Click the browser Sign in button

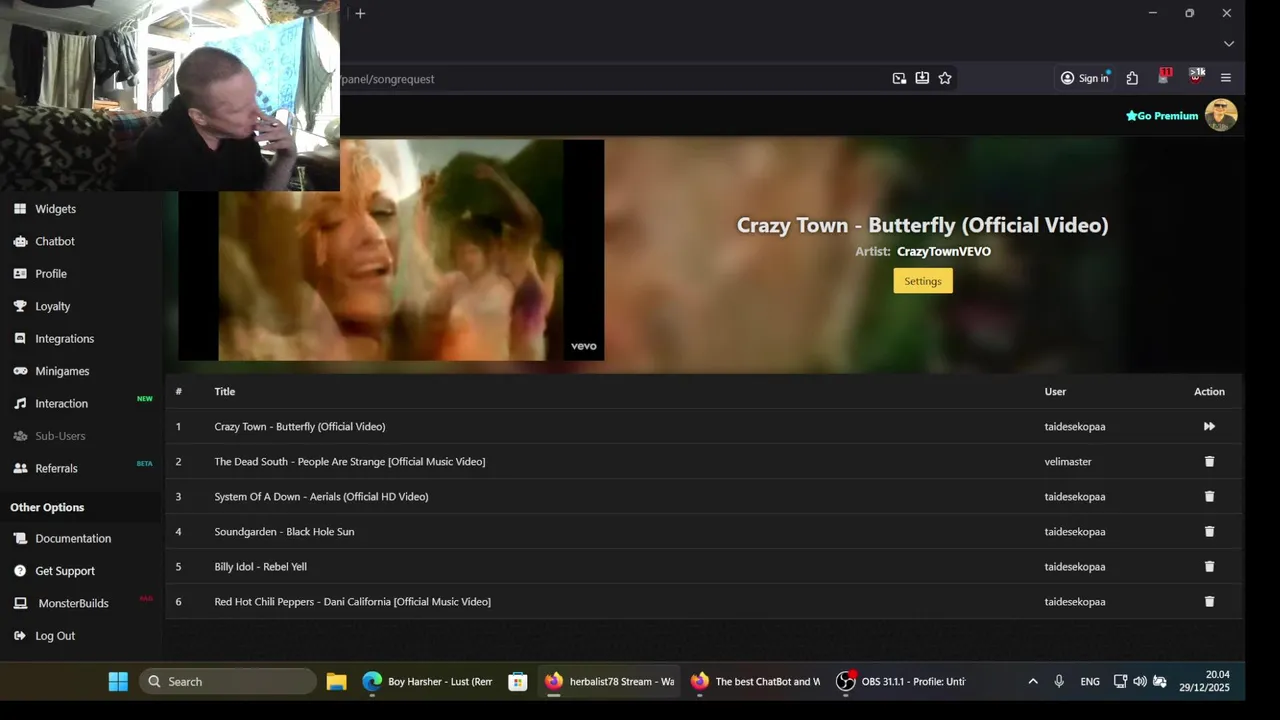point(1085,78)
